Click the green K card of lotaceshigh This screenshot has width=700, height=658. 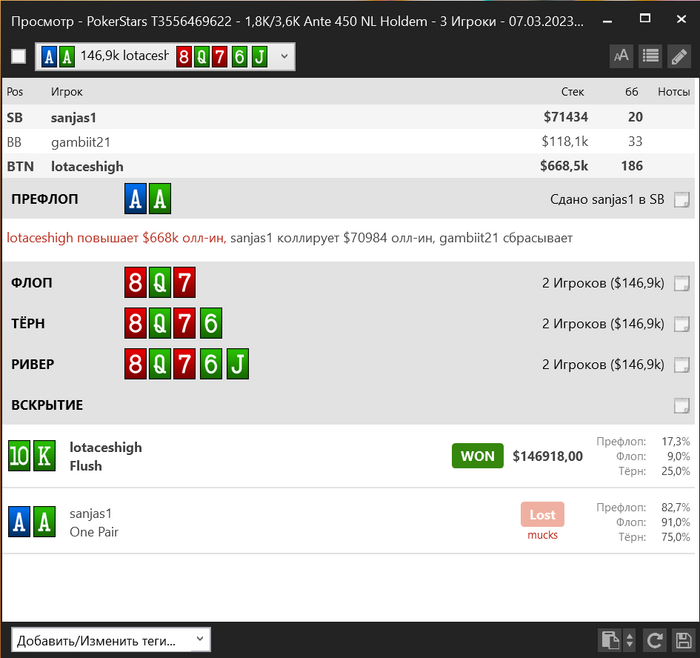44,456
